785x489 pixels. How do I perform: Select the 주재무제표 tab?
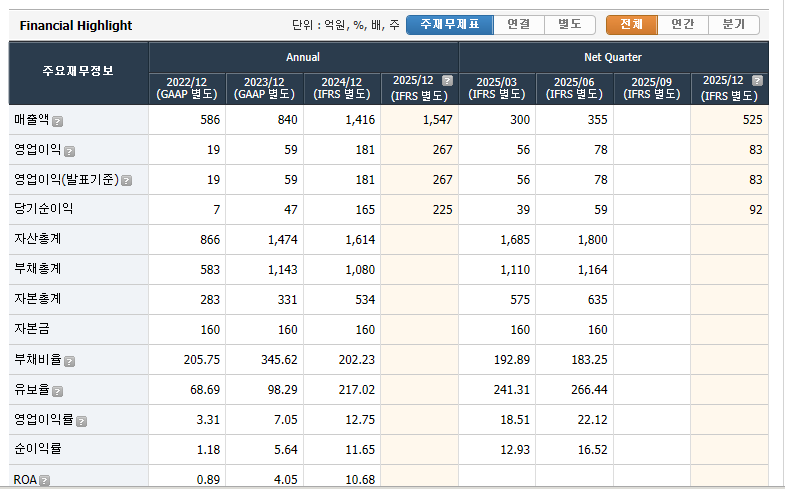pos(449,25)
